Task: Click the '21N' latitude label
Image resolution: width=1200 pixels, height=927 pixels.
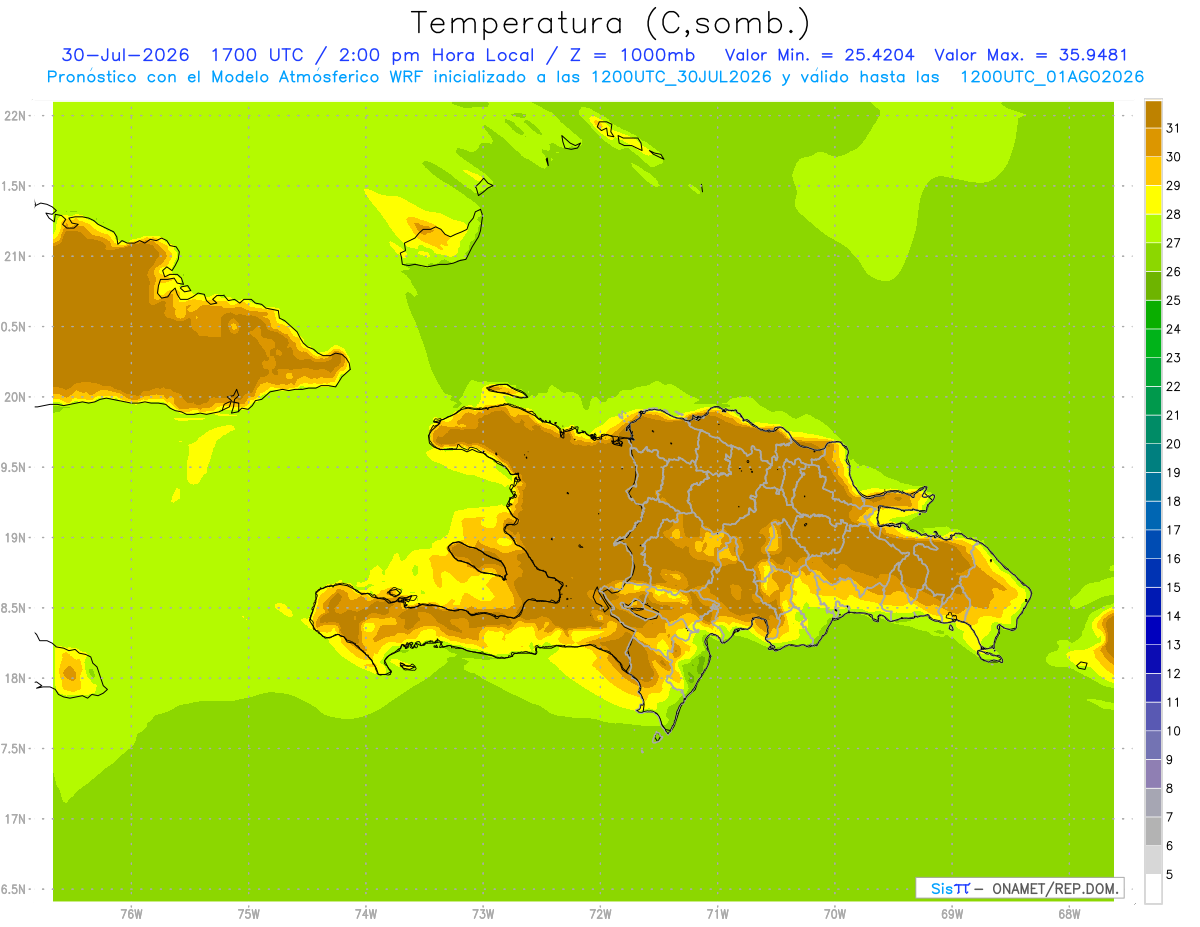Action: pos(15,256)
